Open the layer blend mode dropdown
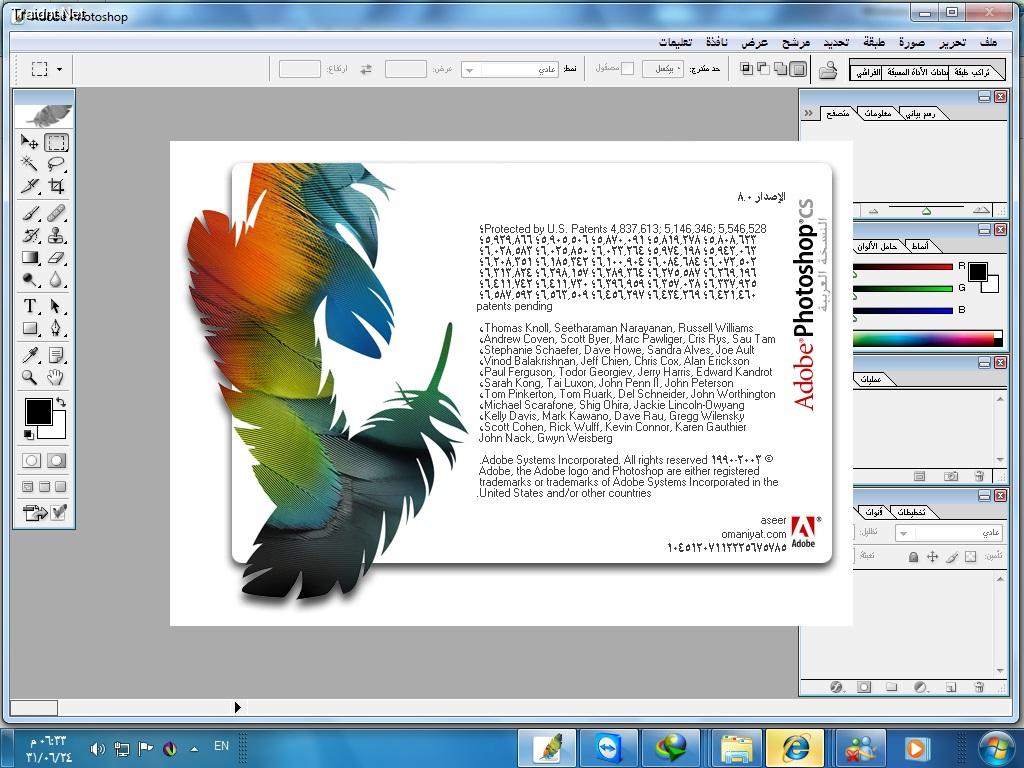This screenshot has width=1024, height=768. pyautogui.click(x=947, y=533)
